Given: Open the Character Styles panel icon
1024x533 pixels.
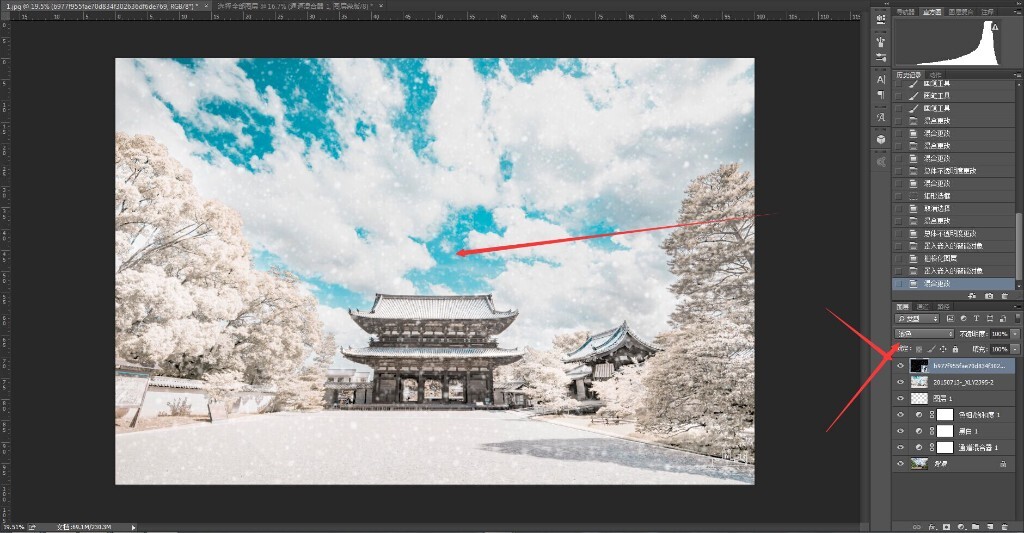Looking at the screenshot, I should [881, 117].
